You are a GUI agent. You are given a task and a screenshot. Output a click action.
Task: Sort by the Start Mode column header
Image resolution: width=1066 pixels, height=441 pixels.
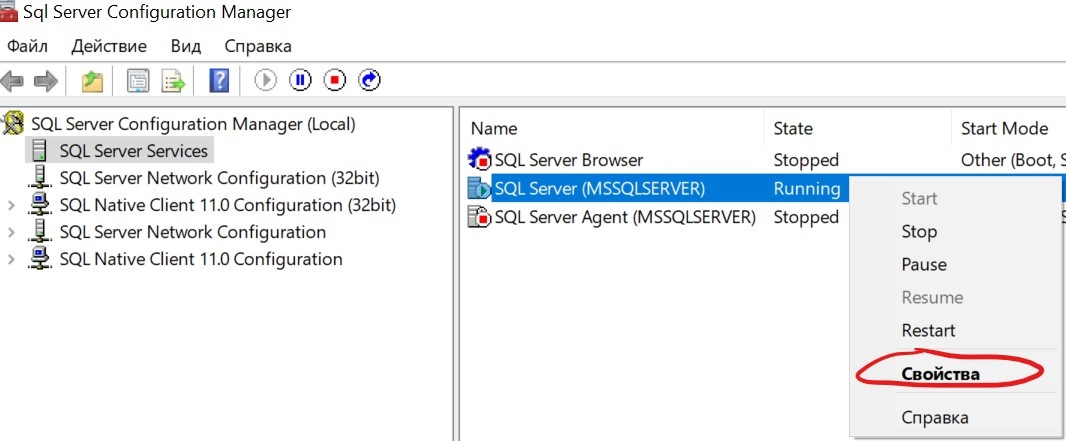1004,128
